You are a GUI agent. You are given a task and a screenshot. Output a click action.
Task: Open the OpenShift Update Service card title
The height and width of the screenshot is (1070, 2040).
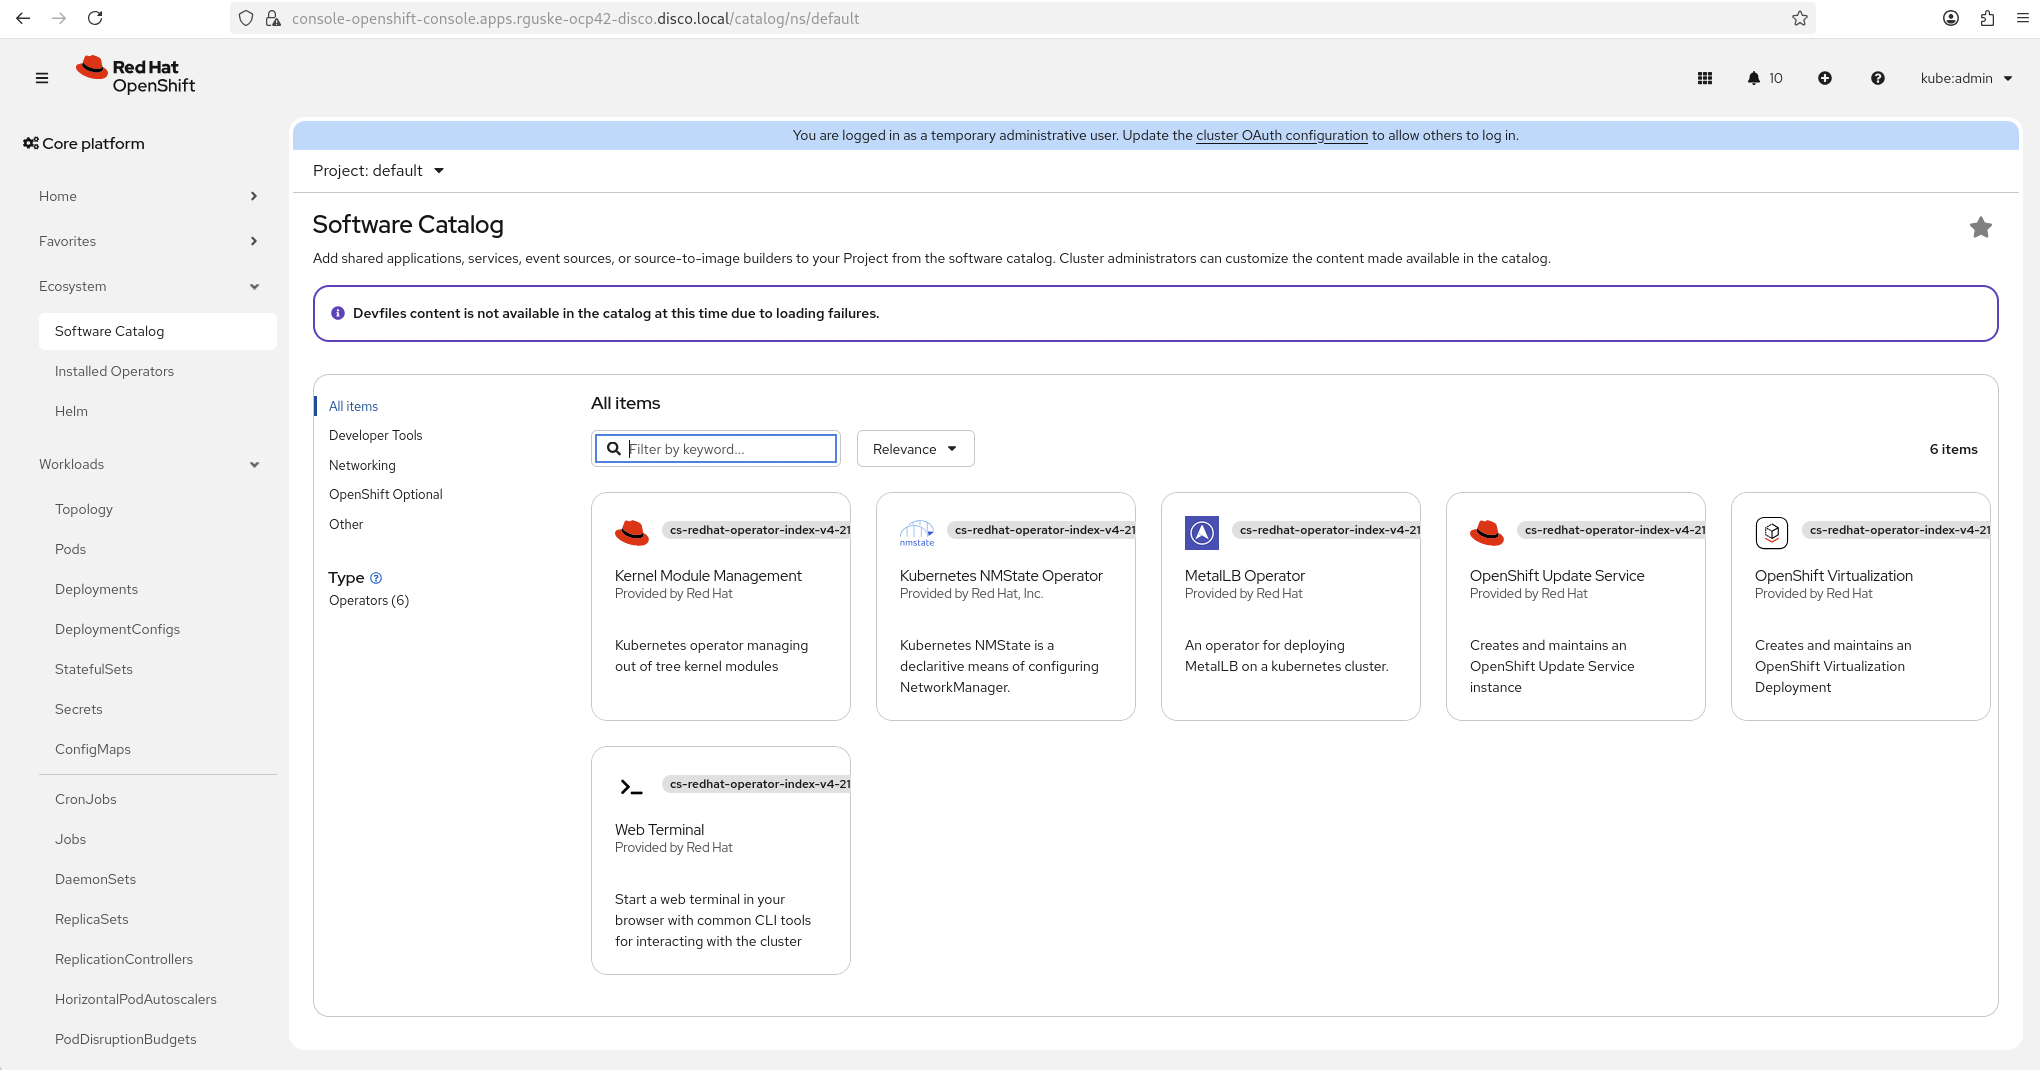pos(1557,576)
